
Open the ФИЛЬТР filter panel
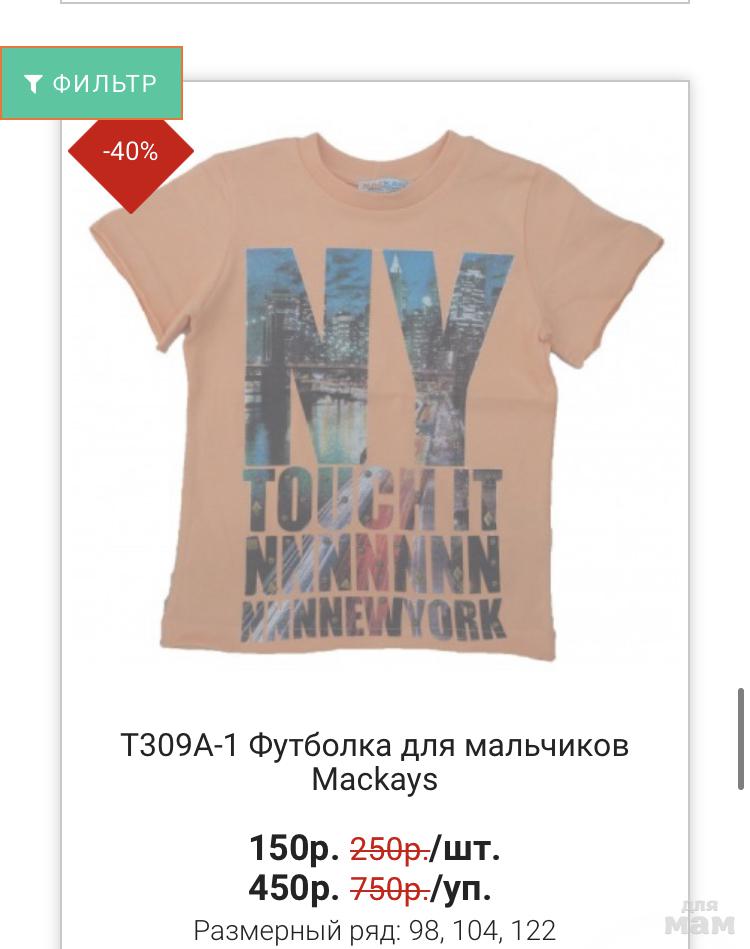(x=91, y=83)
